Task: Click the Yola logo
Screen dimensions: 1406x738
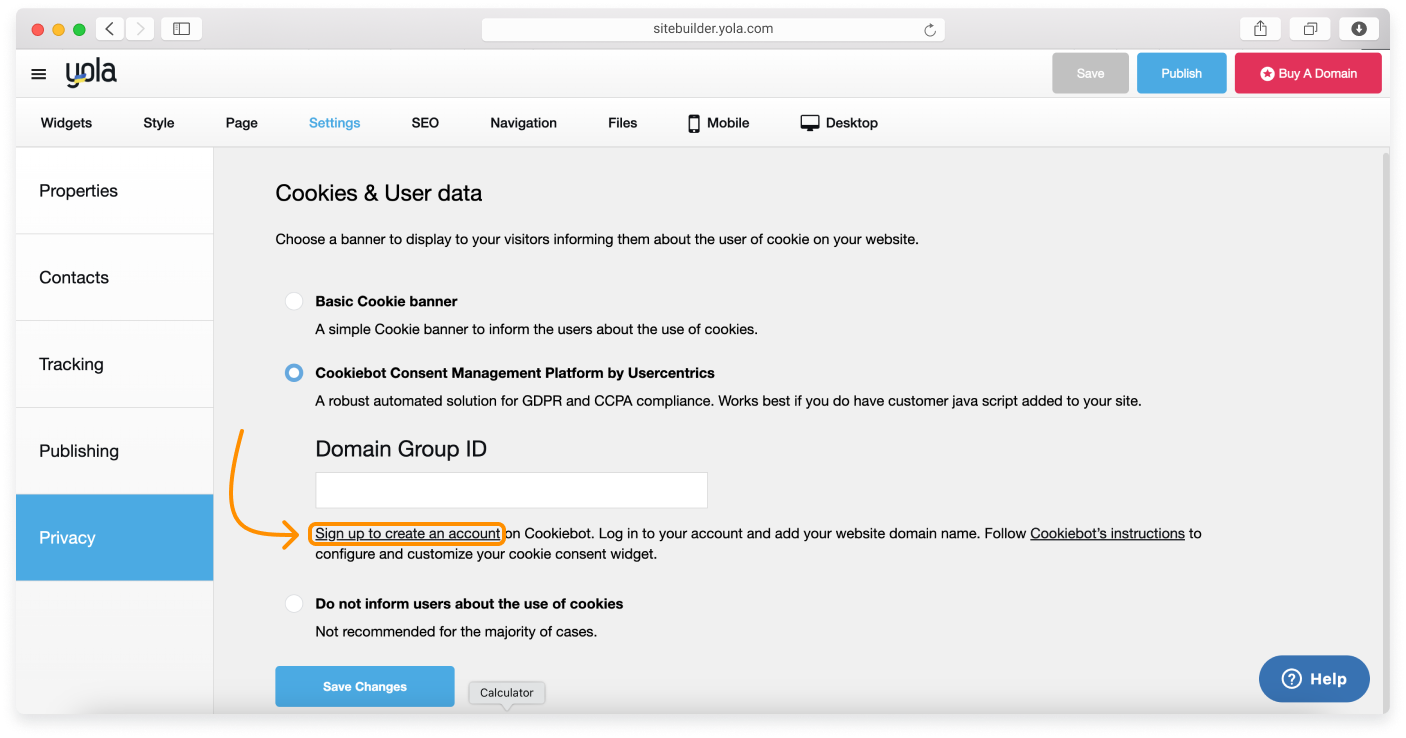Action: click(91, 73)
